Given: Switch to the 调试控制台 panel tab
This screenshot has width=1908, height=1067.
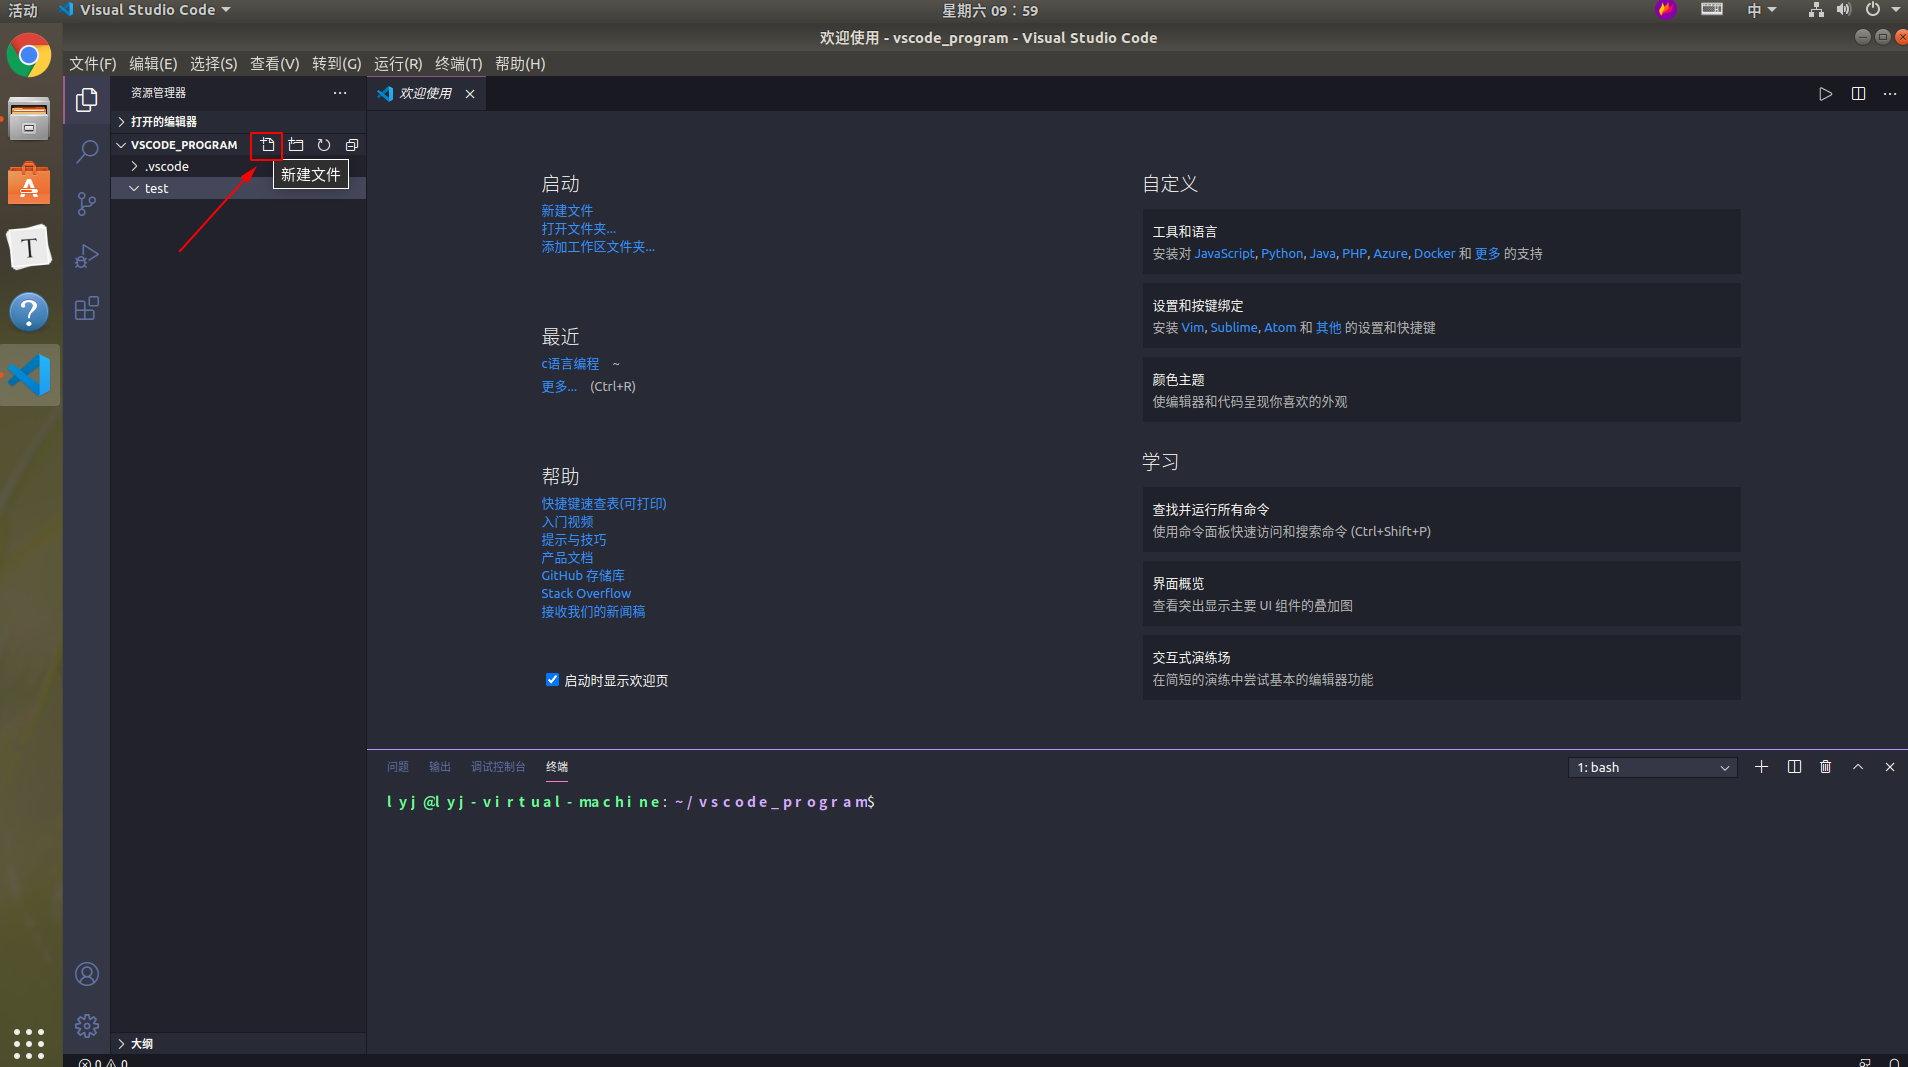Looking at the screenshot, I should [498, 767].
